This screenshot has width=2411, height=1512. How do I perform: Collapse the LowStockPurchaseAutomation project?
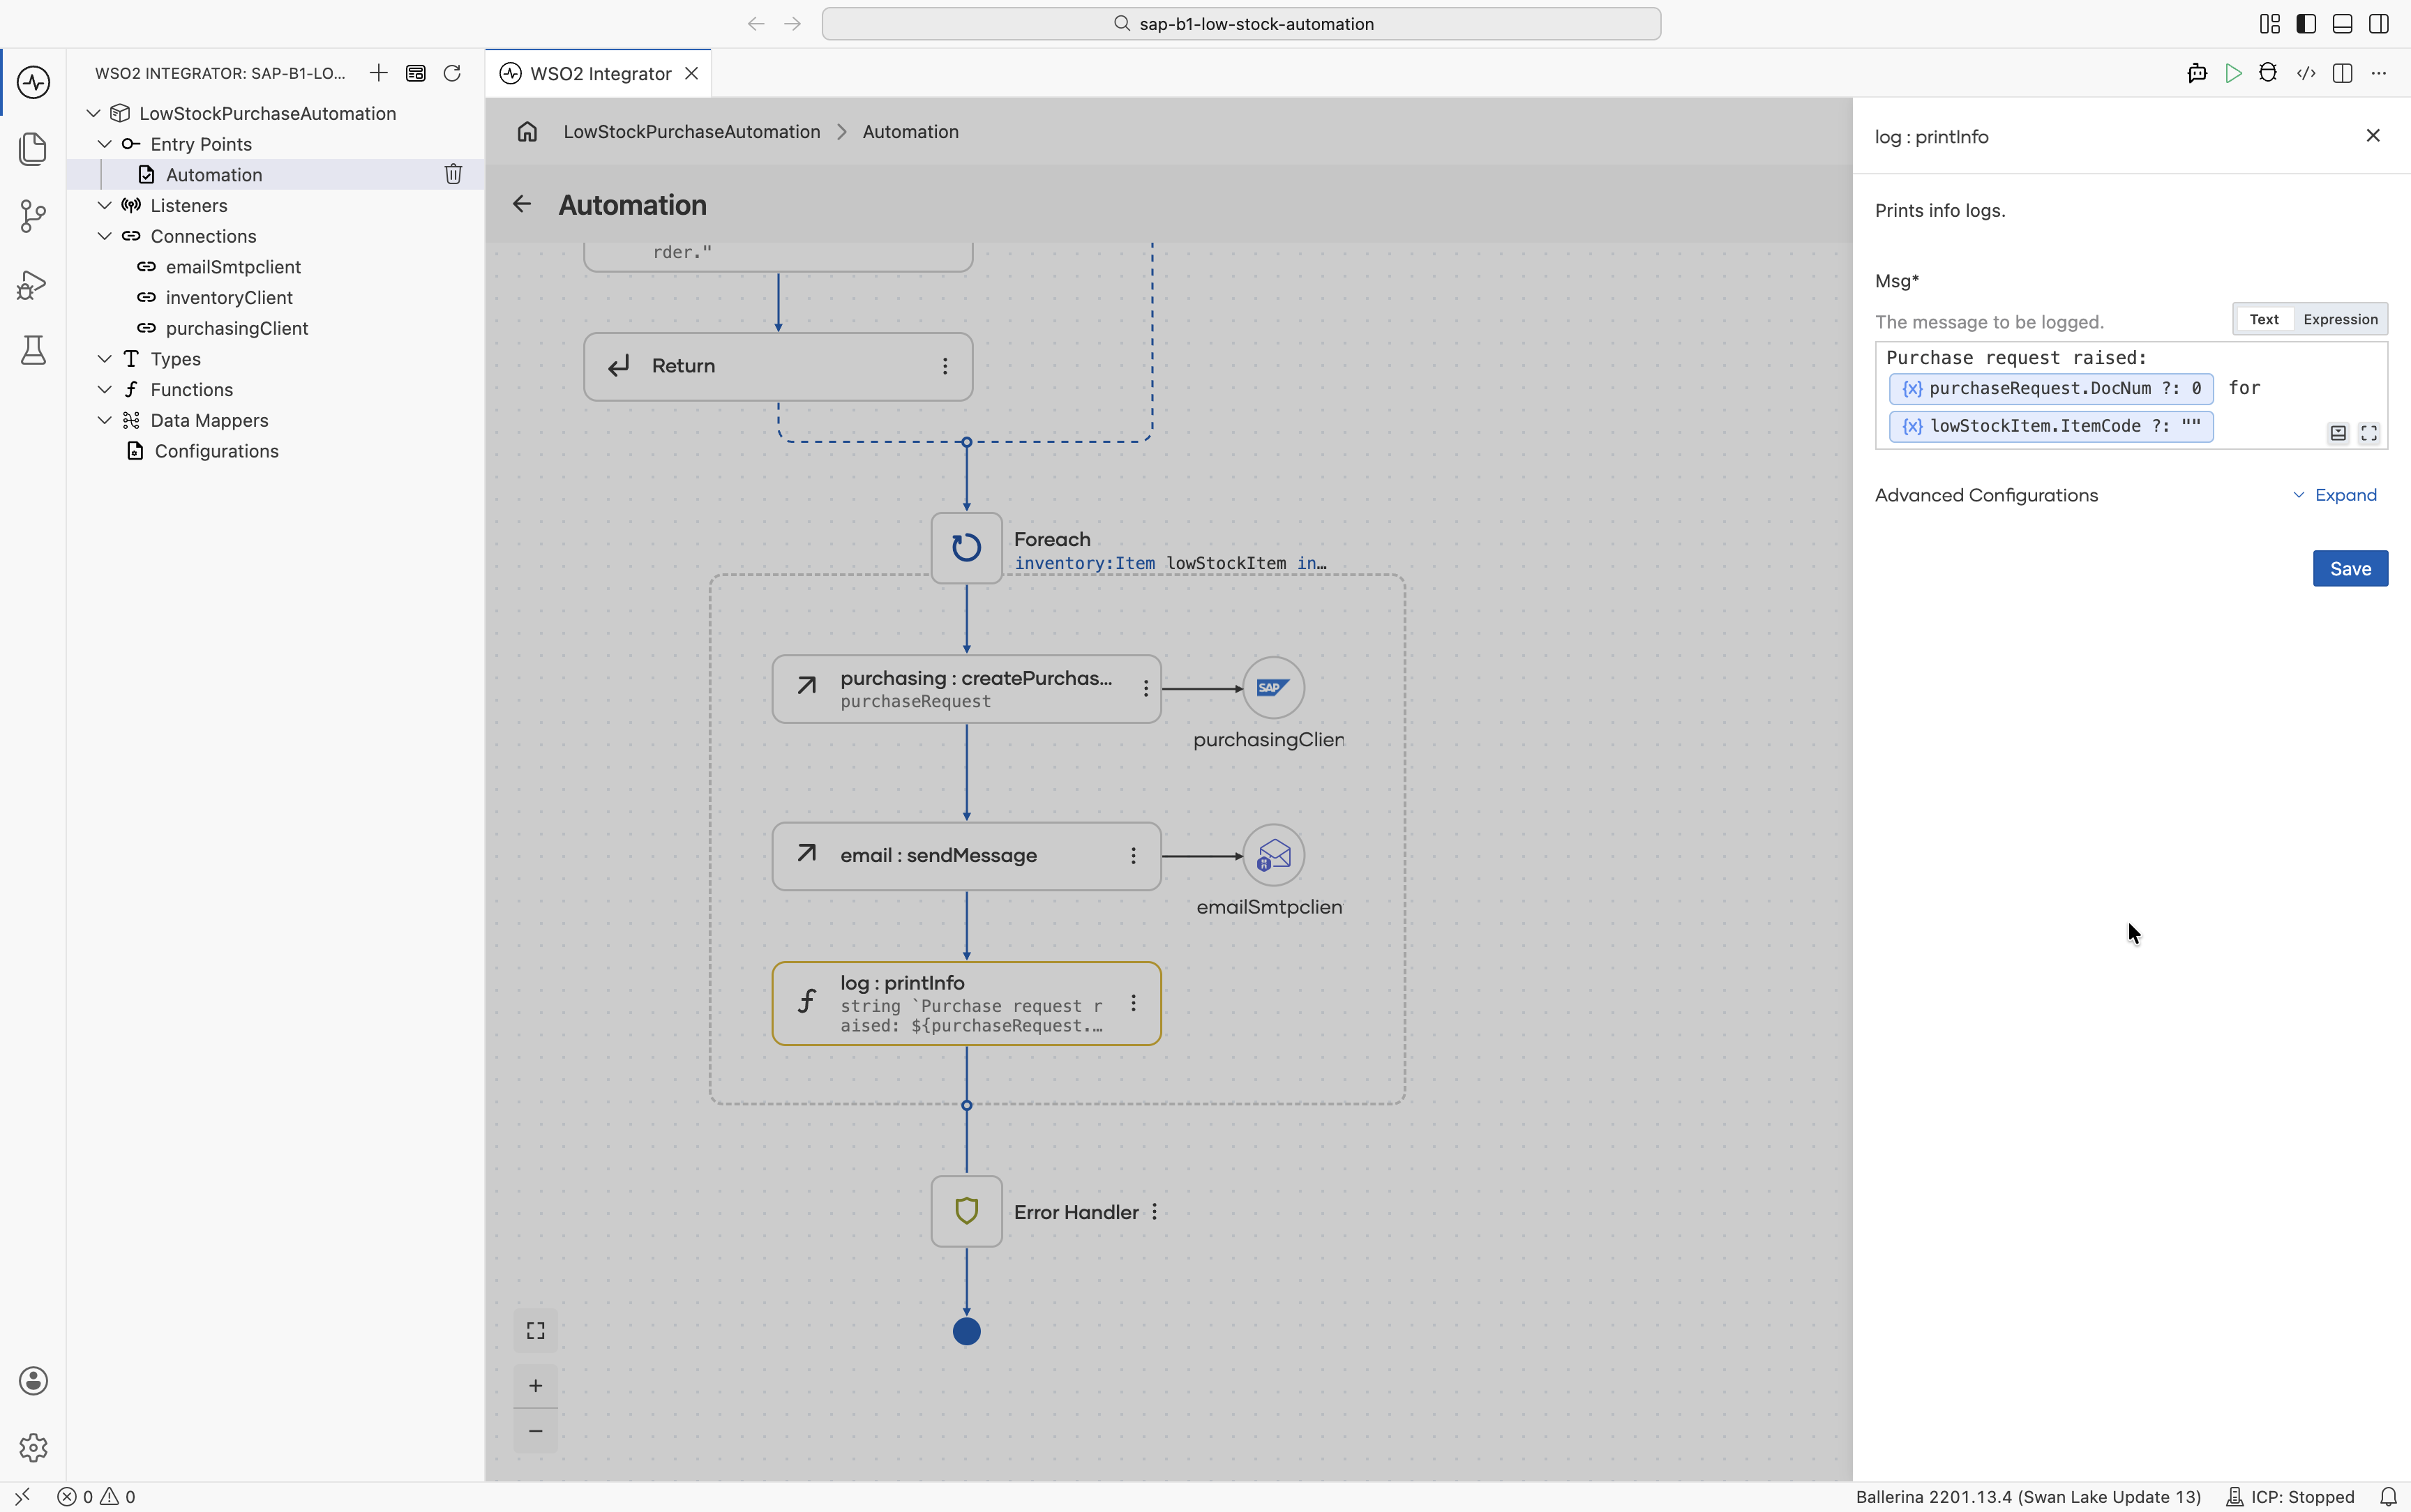click(x=93, y=113)
